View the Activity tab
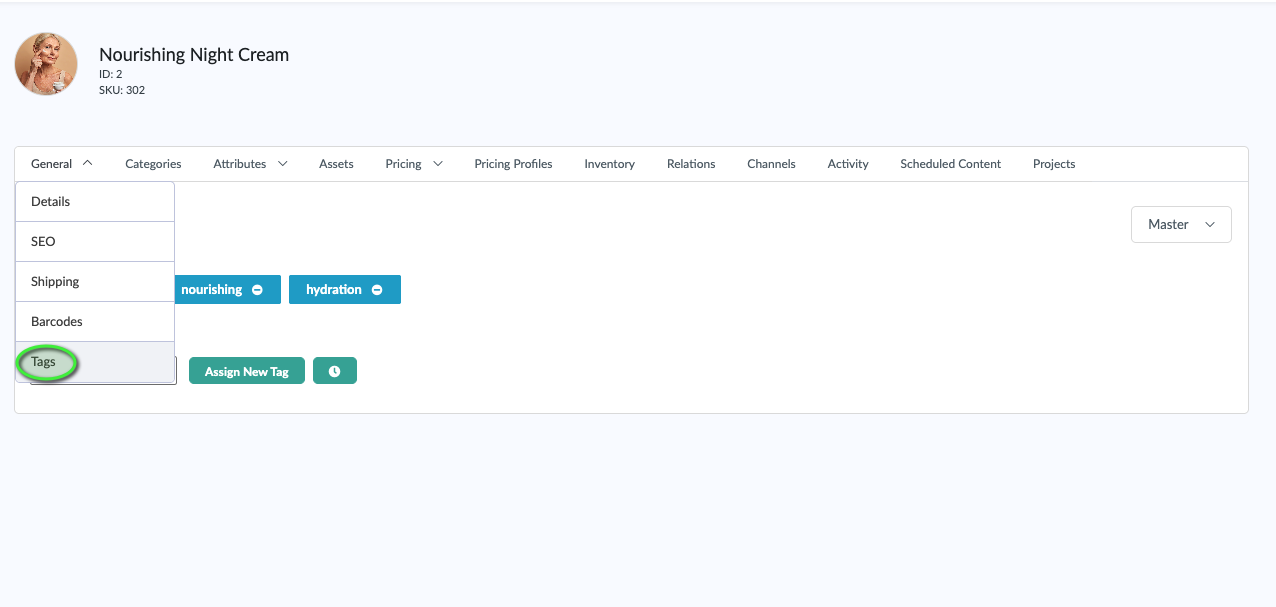Screen dimensions: 1276x607 (848, 164)
